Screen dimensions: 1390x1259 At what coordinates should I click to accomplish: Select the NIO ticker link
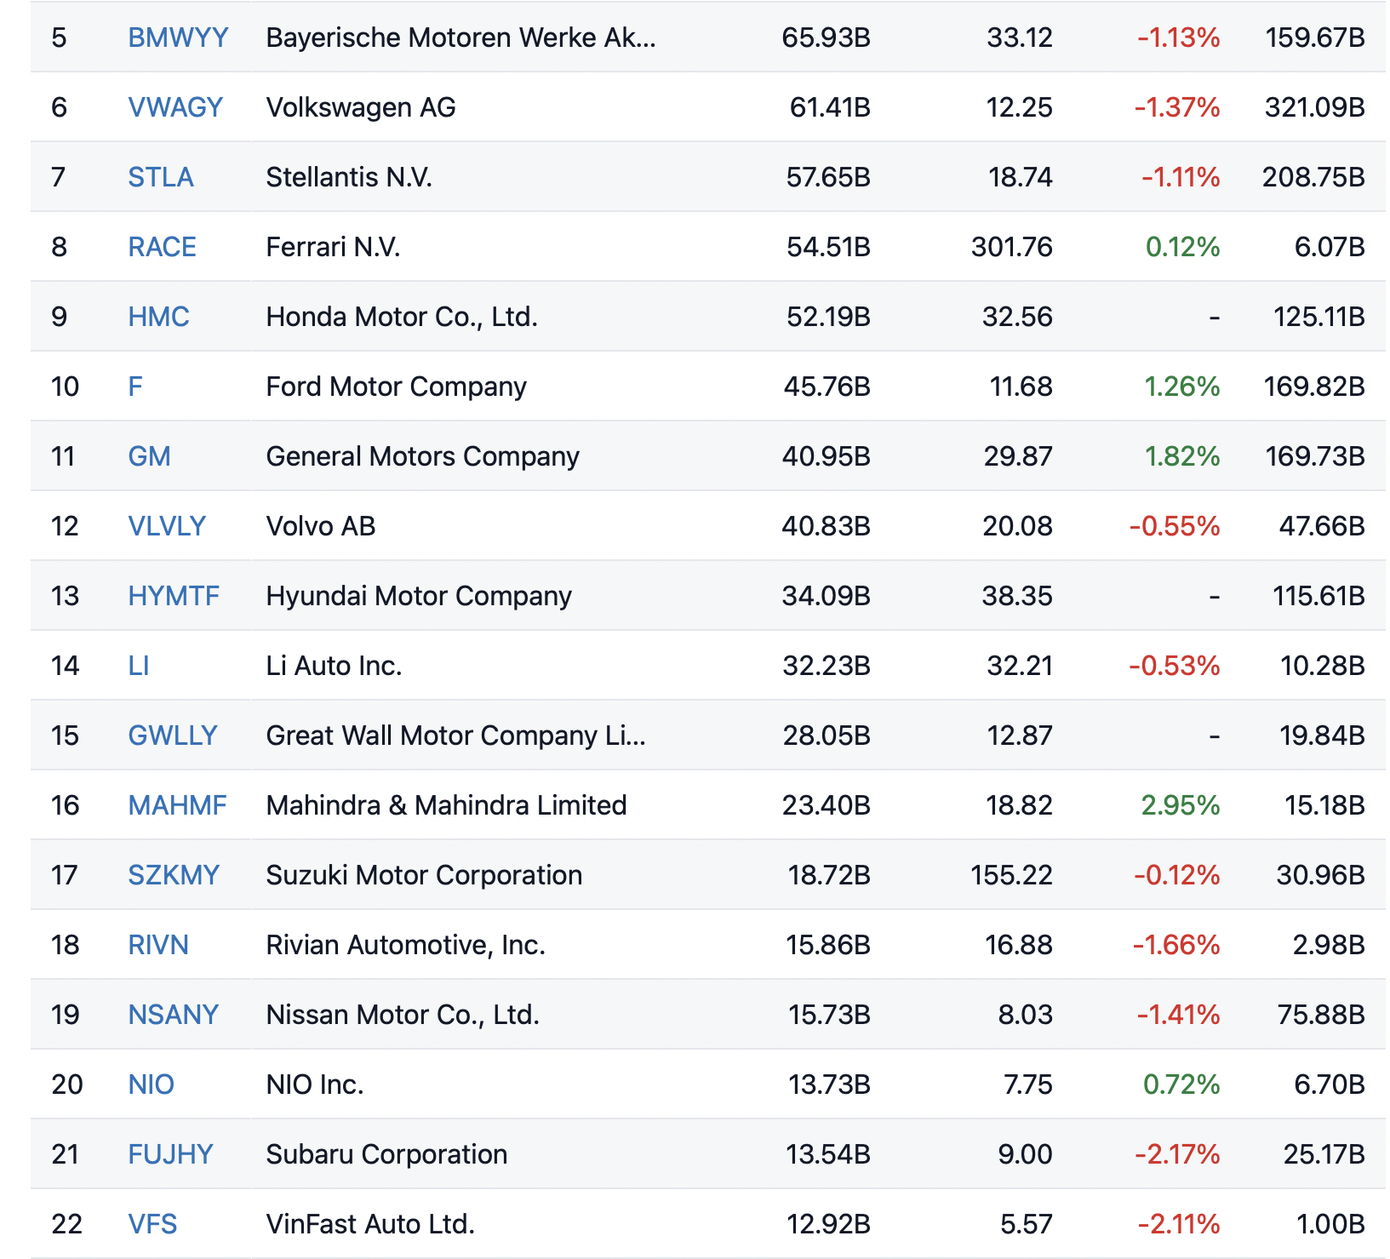point(151,1084)
